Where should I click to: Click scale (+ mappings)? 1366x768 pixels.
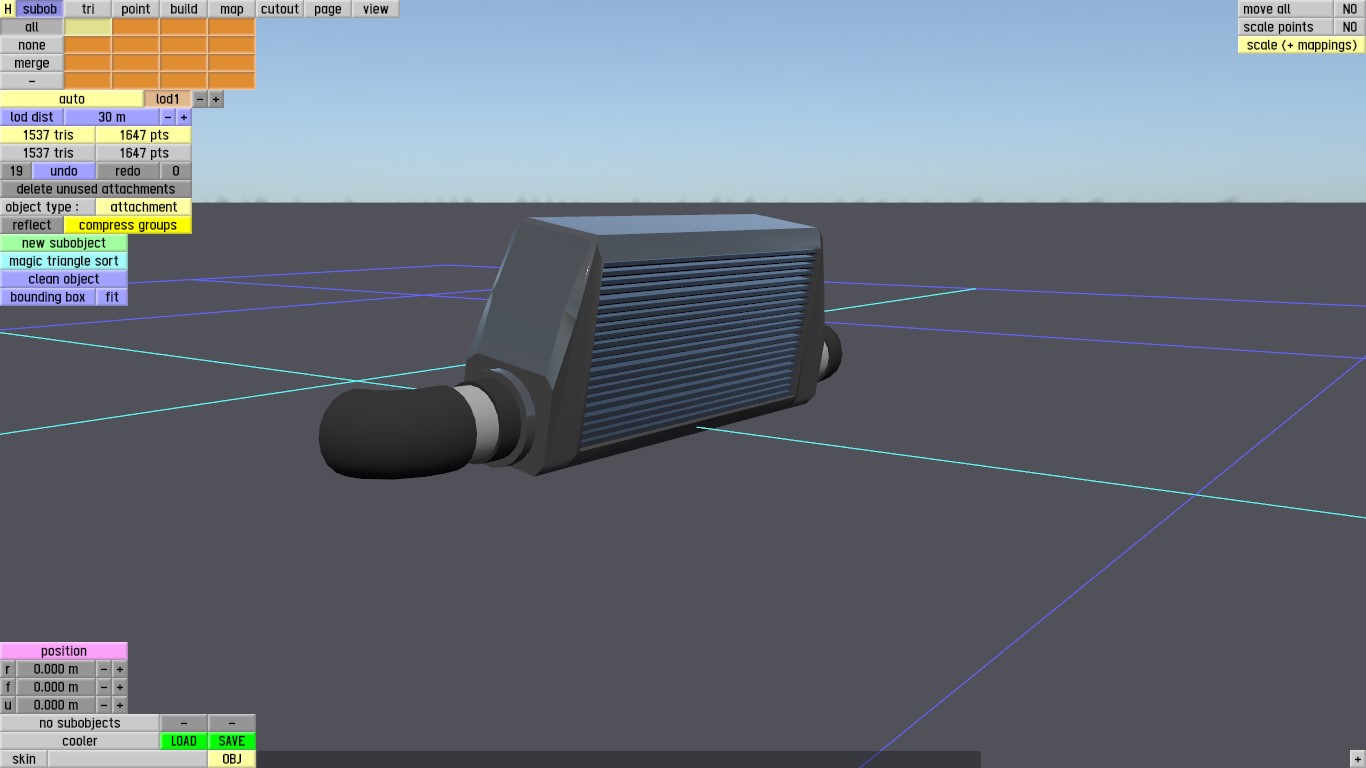[x=1302, y=45]
